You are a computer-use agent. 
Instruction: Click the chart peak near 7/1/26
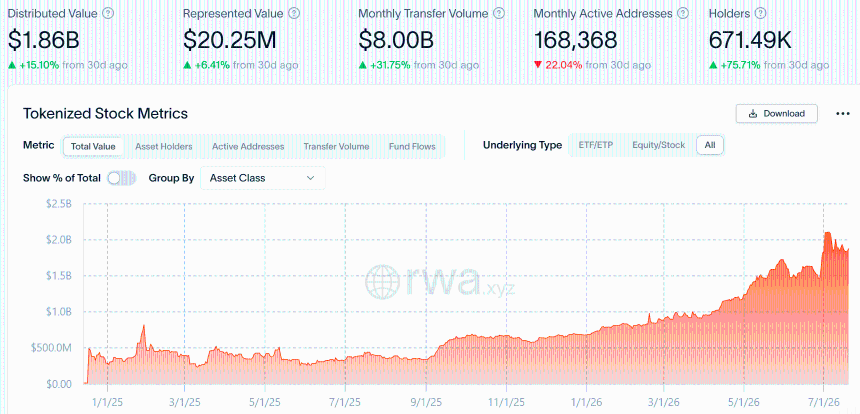827,233
